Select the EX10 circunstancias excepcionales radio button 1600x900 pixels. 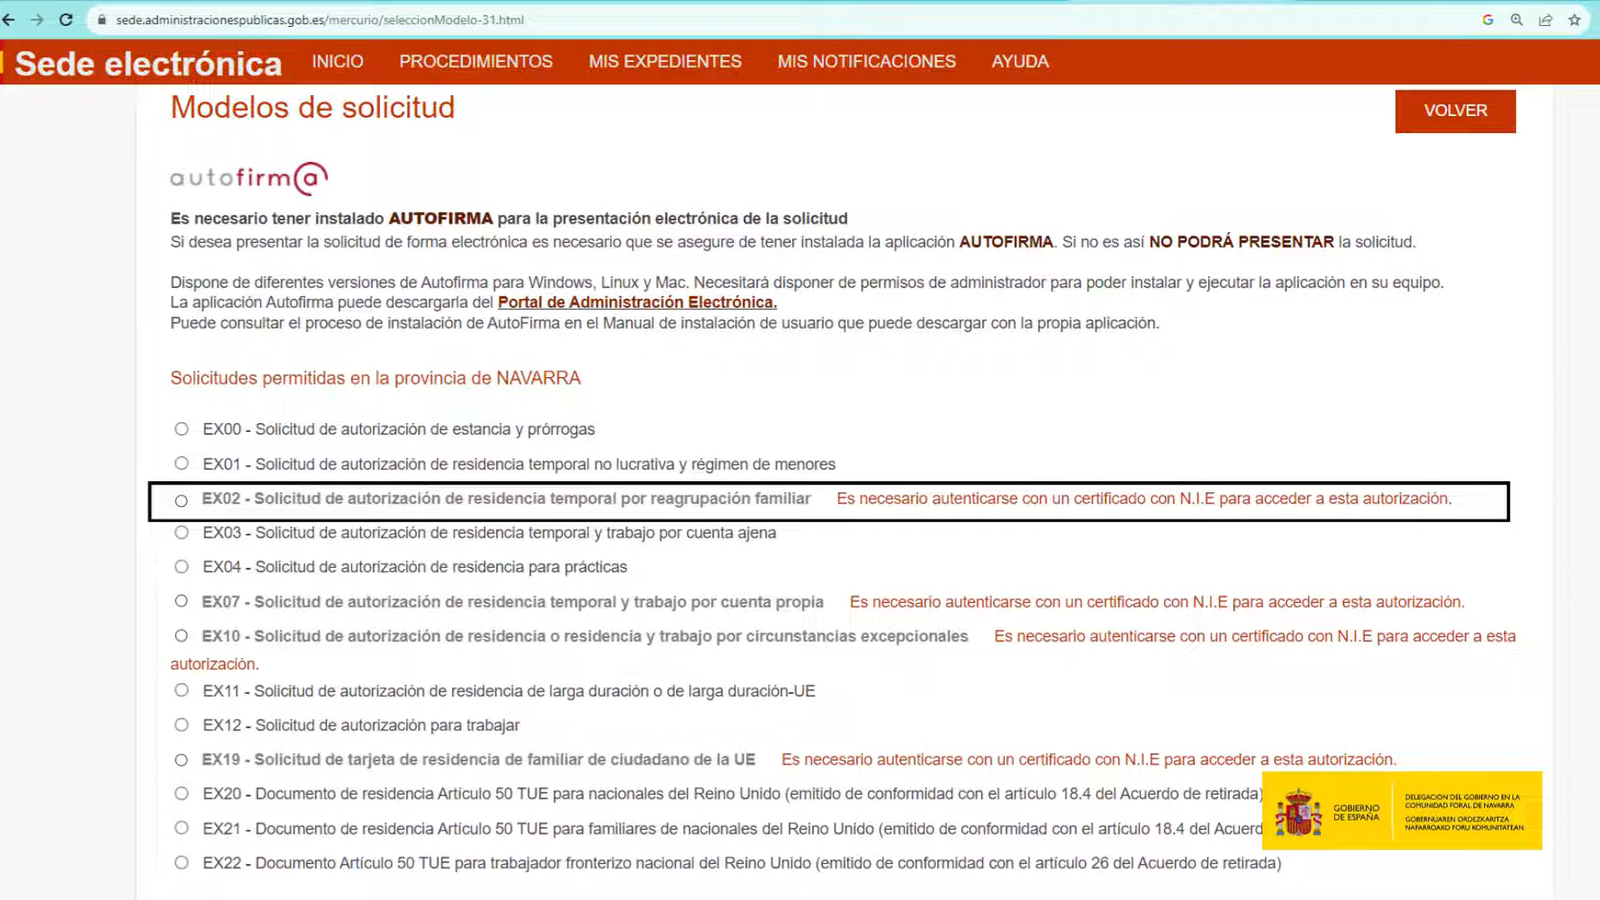pyautogui.click(x=181, y=635)
